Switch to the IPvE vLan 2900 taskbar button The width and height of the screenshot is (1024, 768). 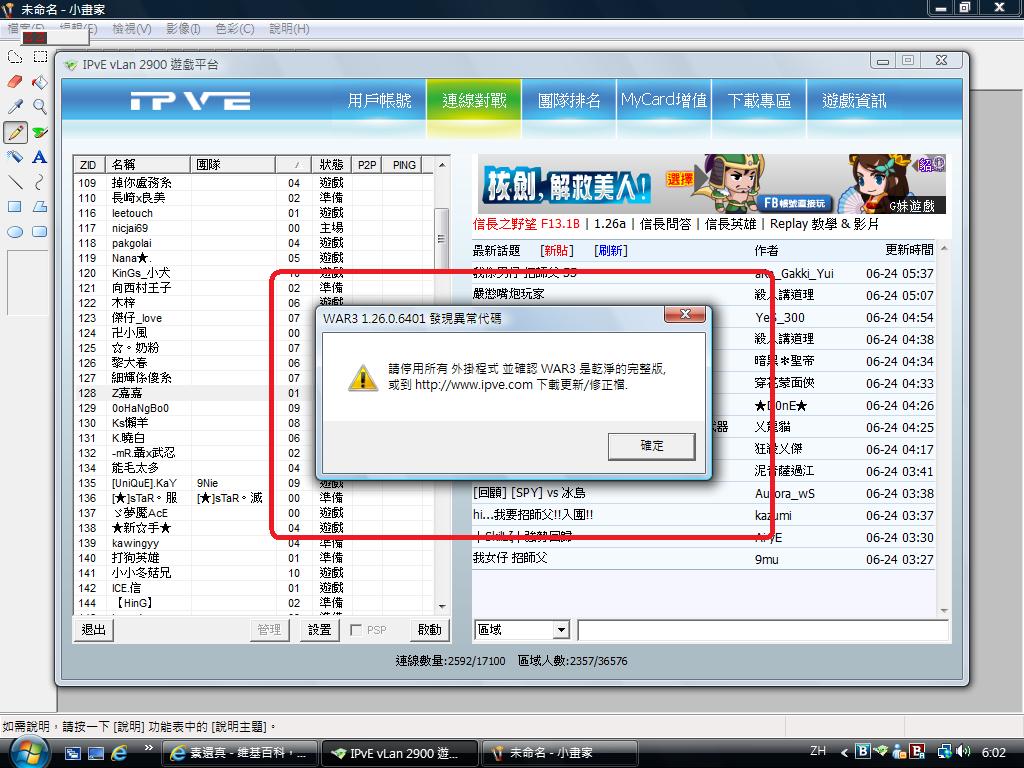401,753
